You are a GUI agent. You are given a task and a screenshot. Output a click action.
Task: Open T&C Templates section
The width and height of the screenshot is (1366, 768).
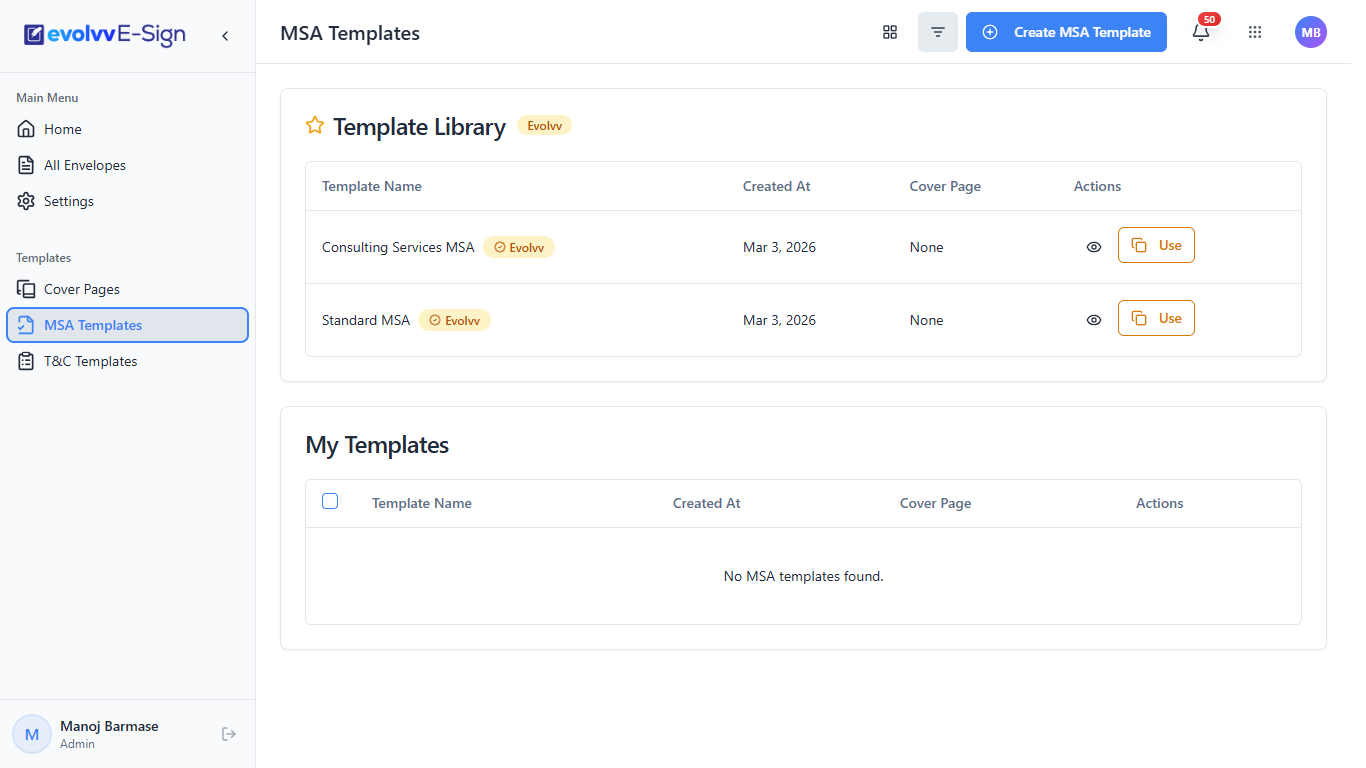(x=127, y=361)
